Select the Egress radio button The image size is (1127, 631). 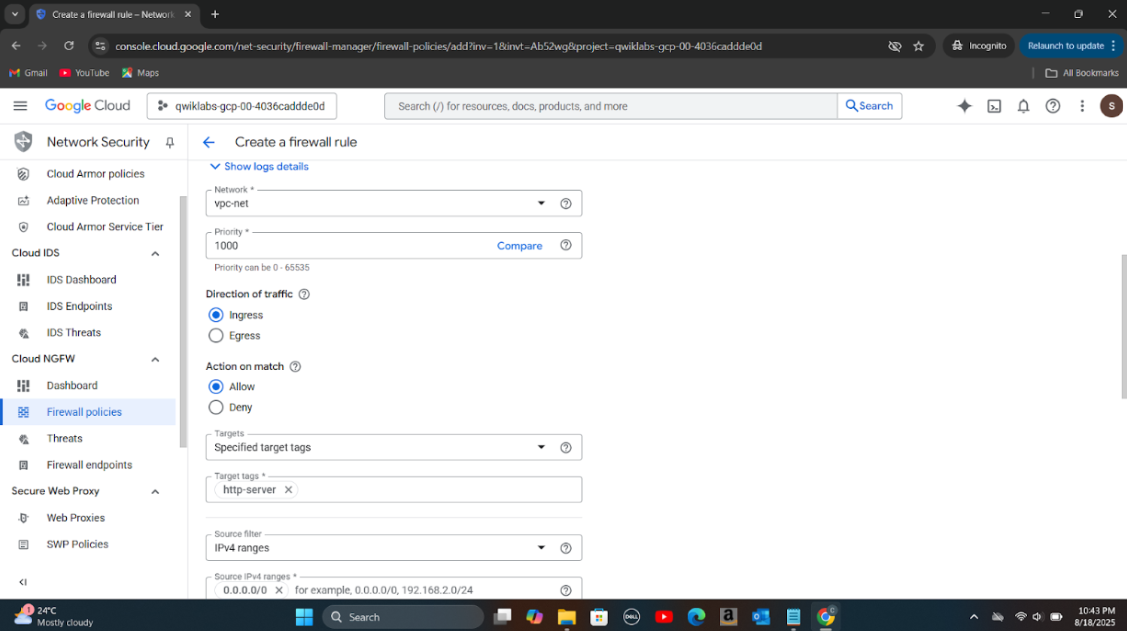tap(216, 336)
